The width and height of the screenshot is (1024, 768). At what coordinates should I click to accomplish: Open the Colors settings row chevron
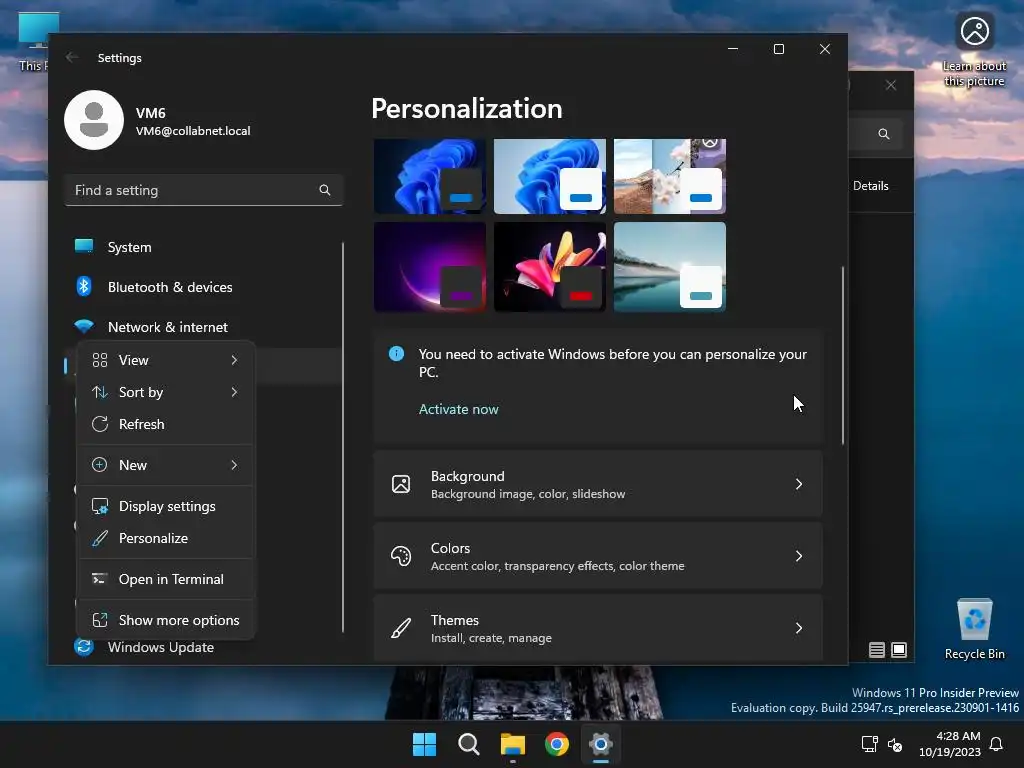coord(799,556)
